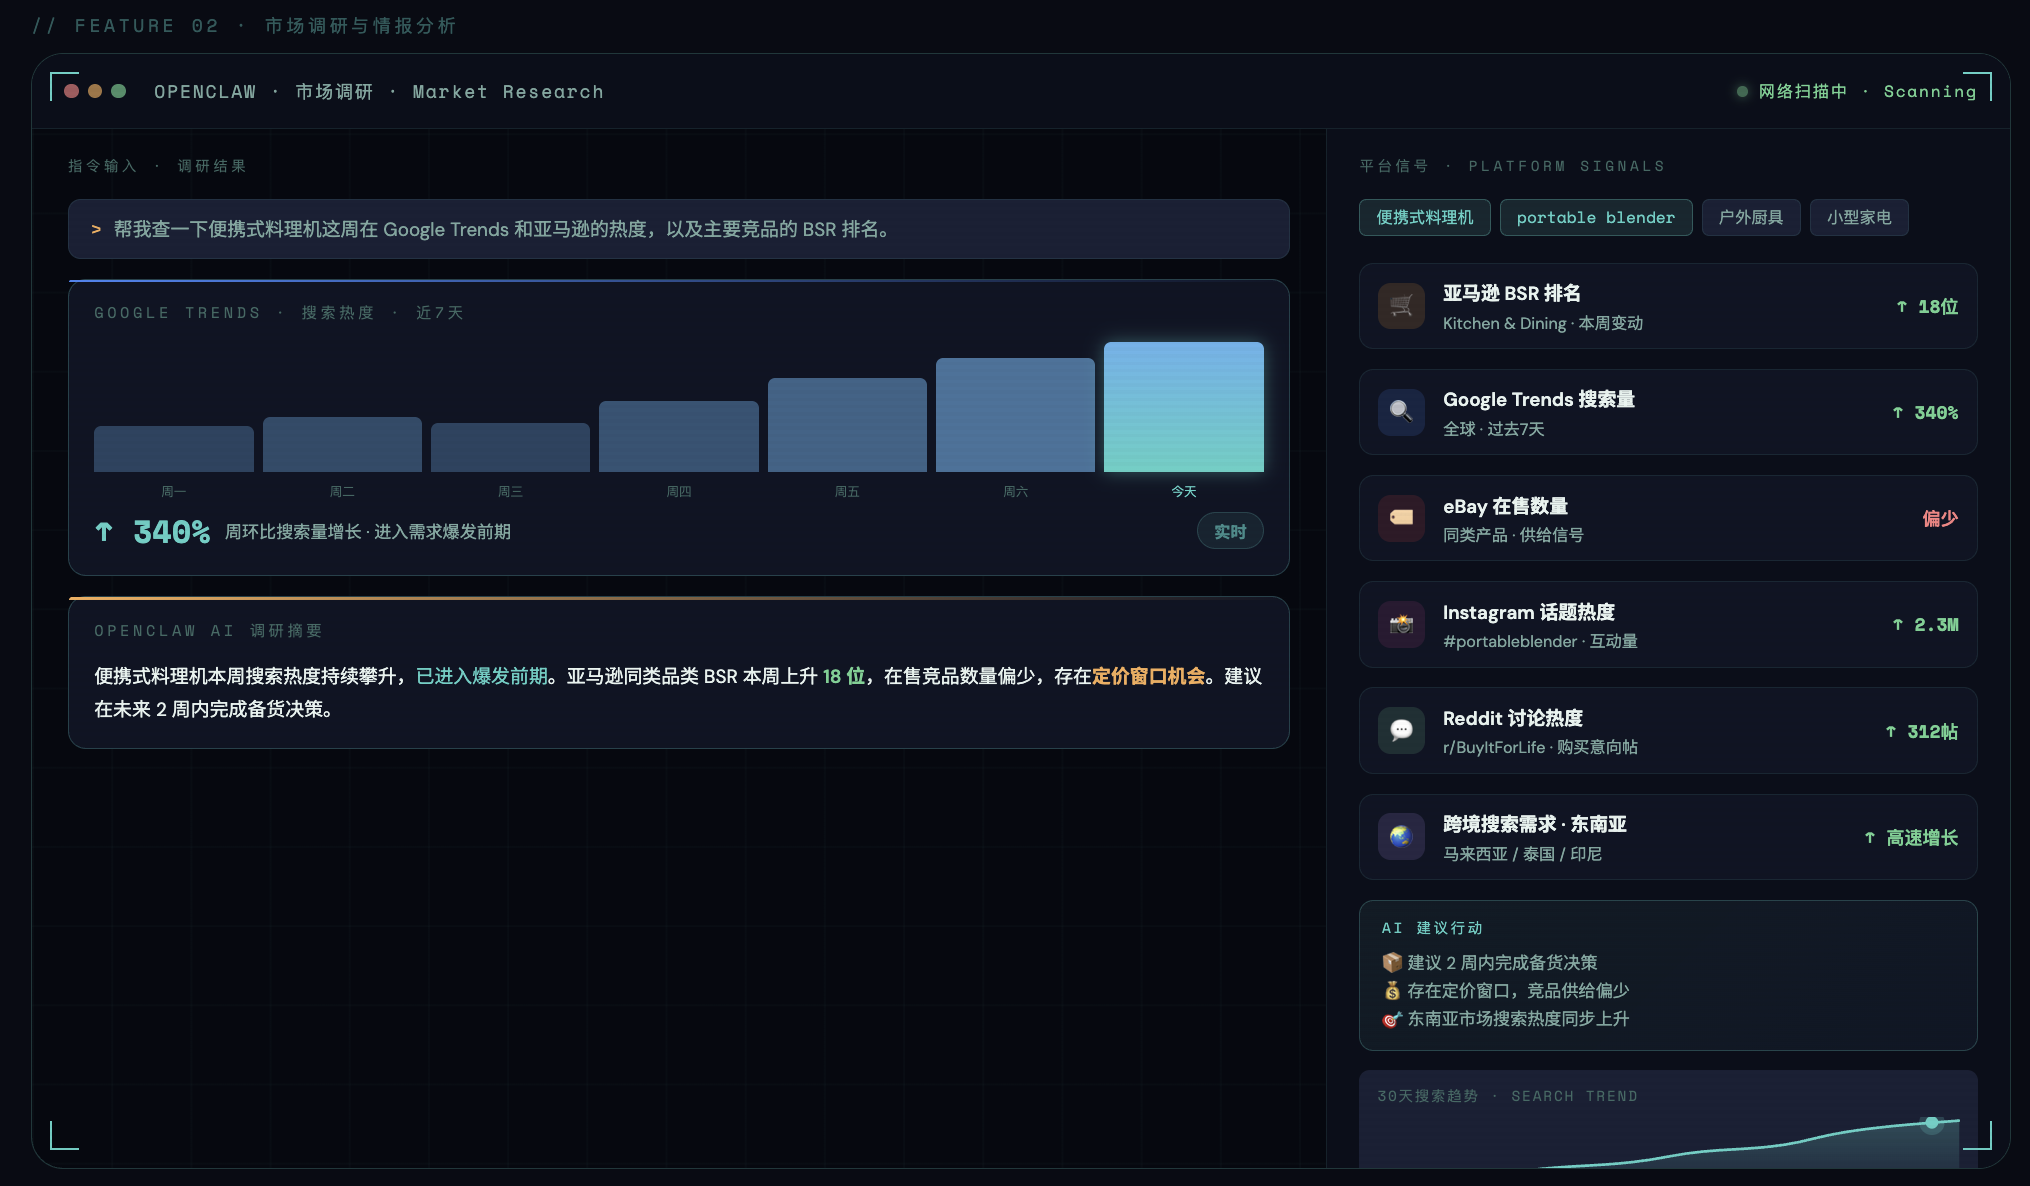Click the data point on 30-day trend line
The height and width of the screenshot is (1186, 2030).
pyautogui.click(x=1932, y=1123)
